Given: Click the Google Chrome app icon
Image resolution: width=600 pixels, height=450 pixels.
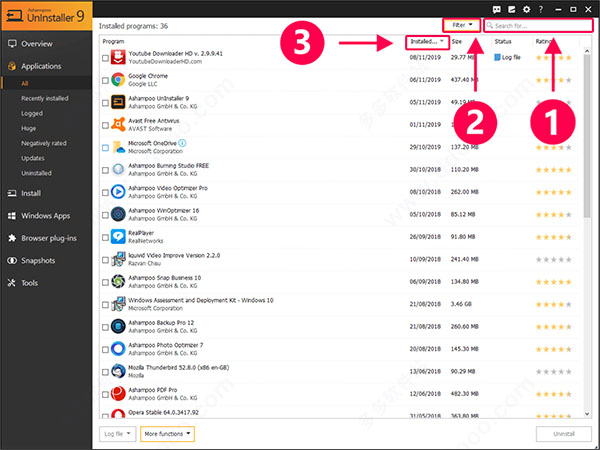Looking at the screenshot, I should (118, 80).
